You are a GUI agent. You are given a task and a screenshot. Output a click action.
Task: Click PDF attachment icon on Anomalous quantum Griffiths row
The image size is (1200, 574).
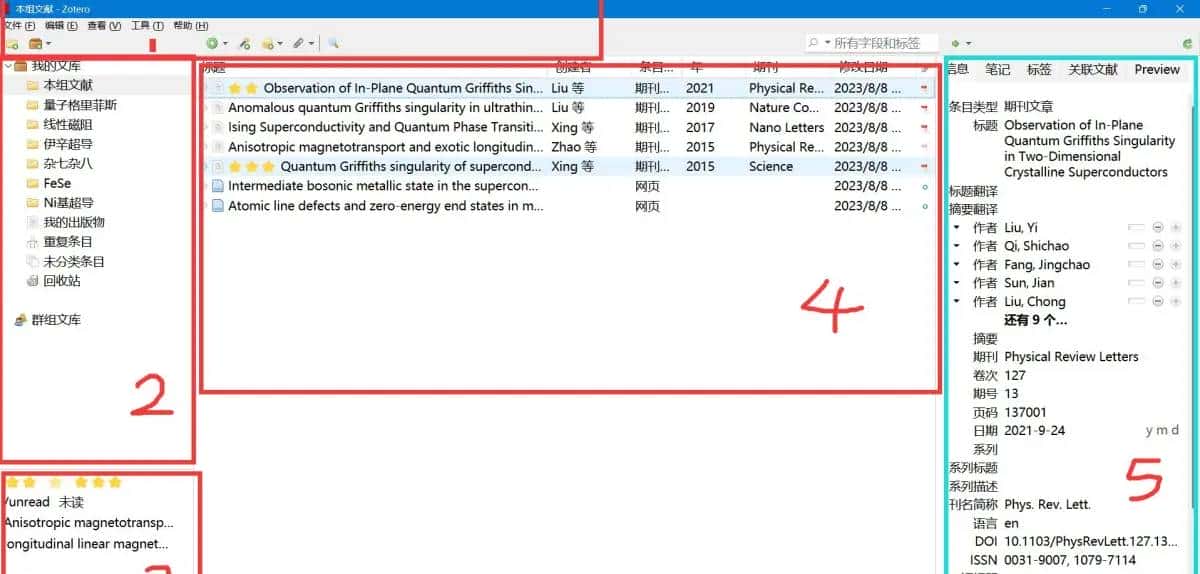tap(924, 108)
